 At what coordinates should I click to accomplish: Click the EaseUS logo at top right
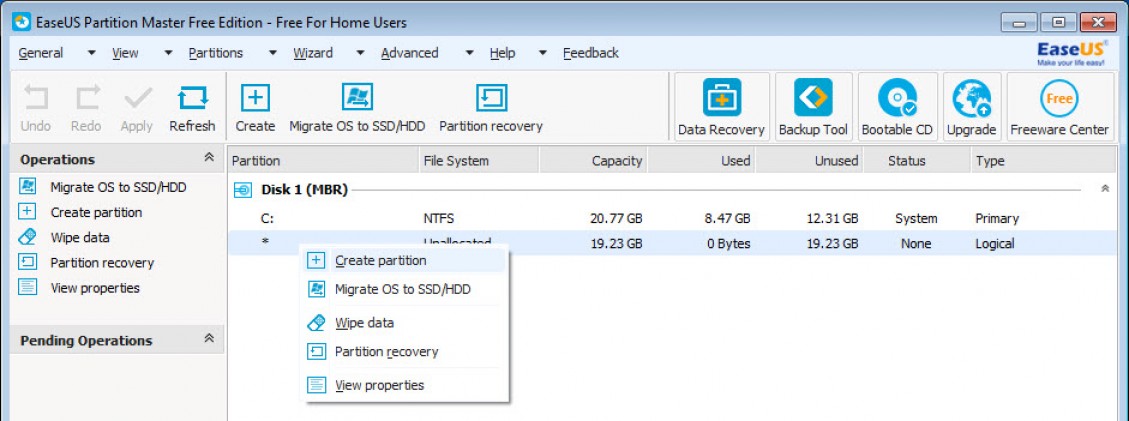1070,54
